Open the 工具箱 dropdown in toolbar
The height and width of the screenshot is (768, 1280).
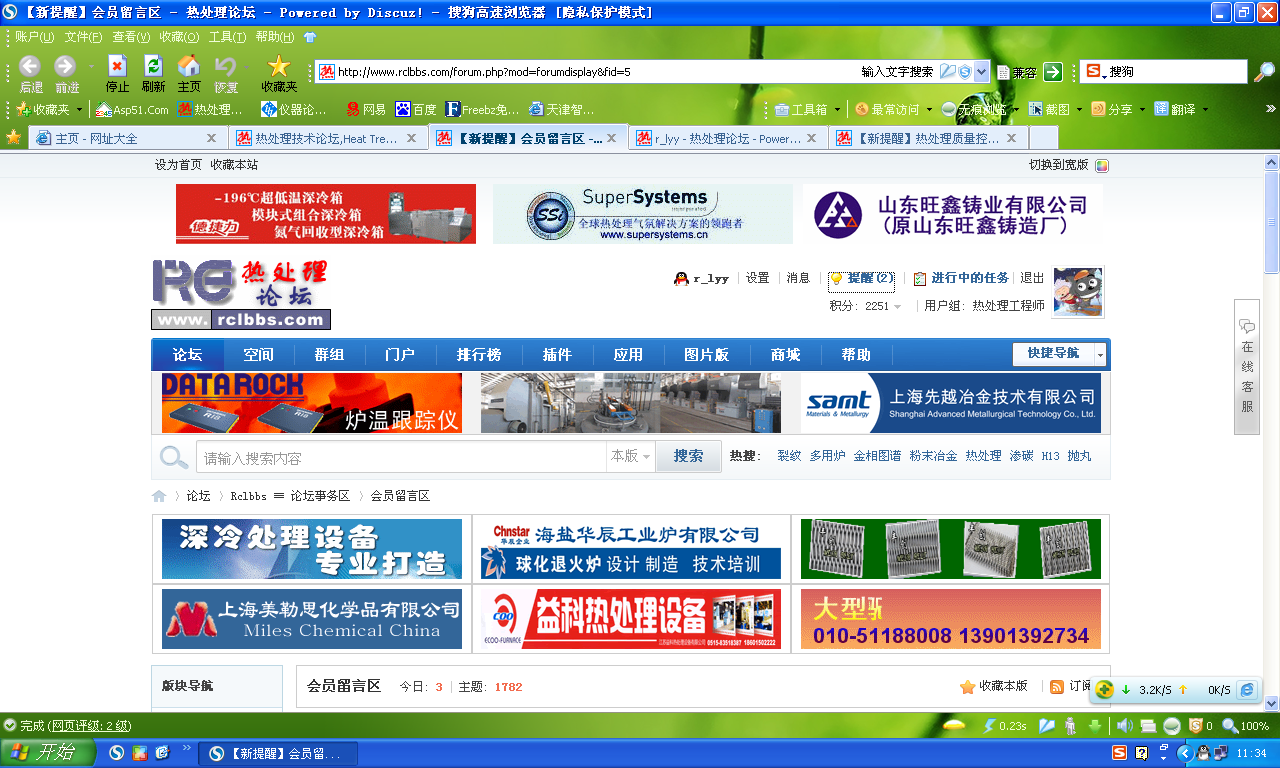836,110
